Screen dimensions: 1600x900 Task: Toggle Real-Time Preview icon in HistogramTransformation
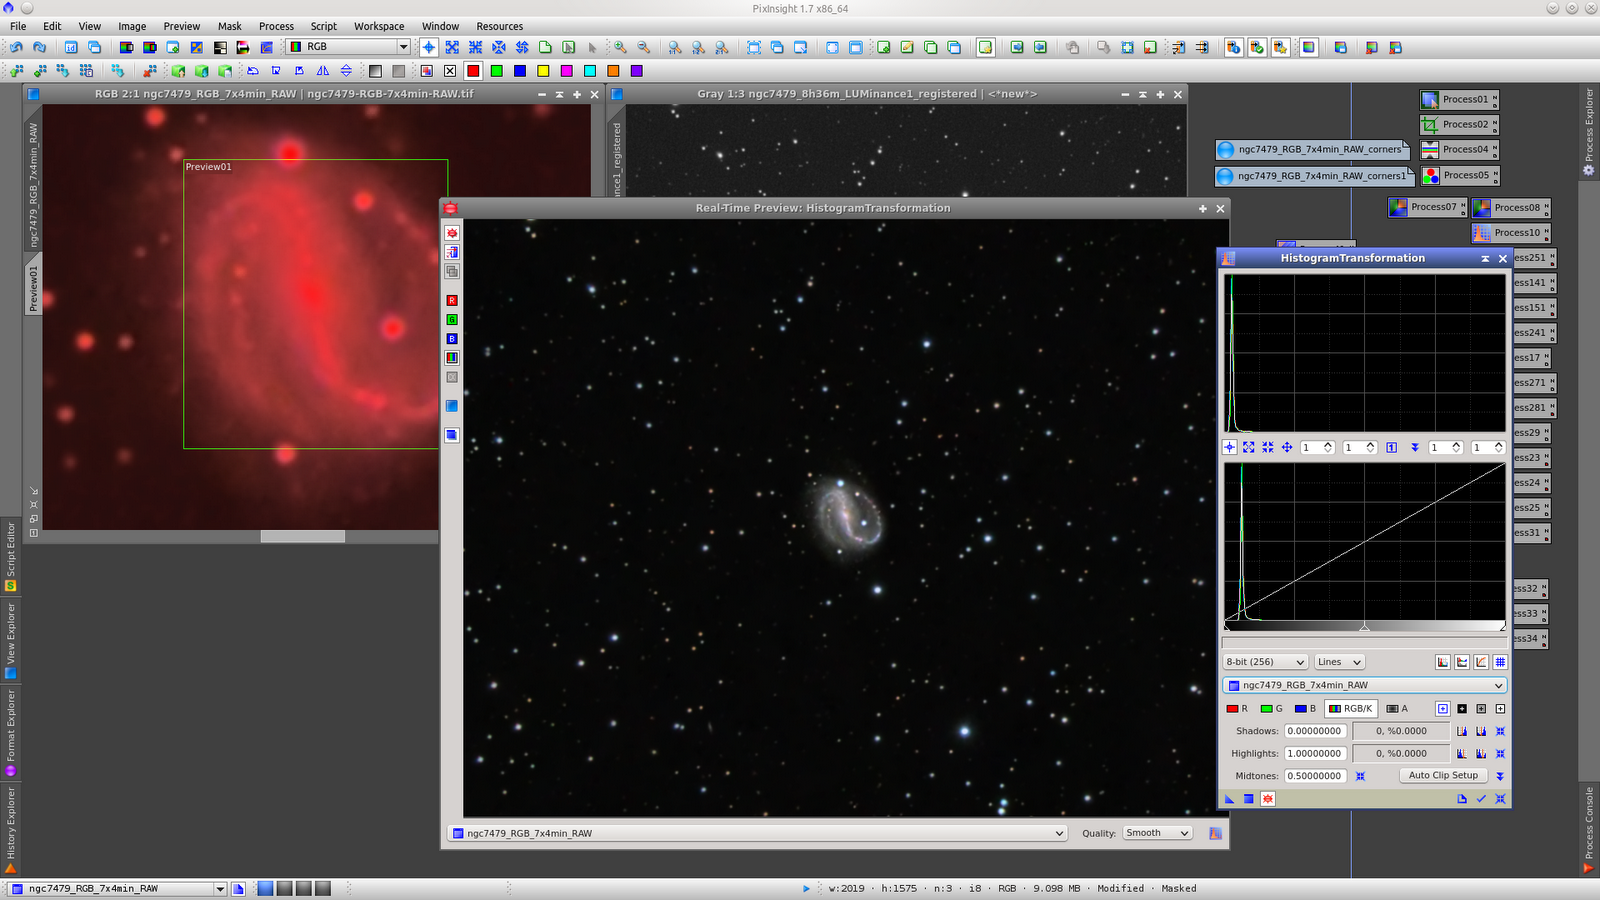(x=1268, y=799)
